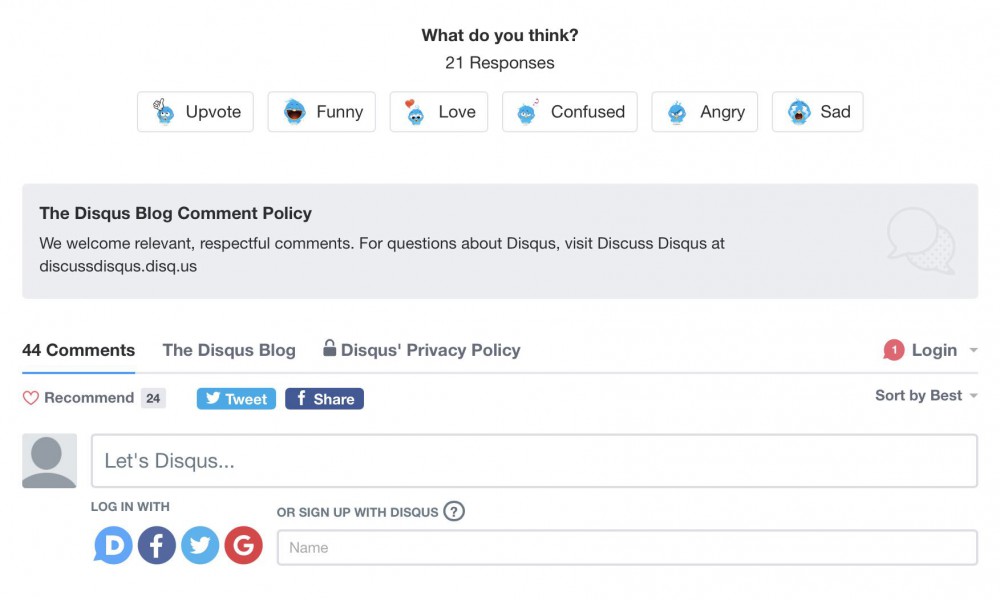Click the Sort by Best arrow
The image size is (1000, 600).
(973, 396)
